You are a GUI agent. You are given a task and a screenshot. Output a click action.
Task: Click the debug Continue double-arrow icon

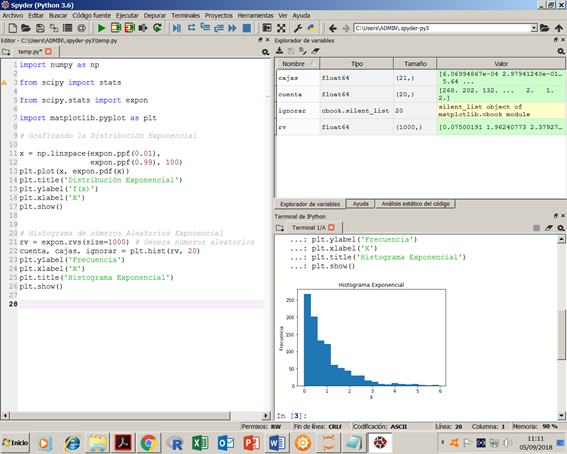tap(232, 28)
